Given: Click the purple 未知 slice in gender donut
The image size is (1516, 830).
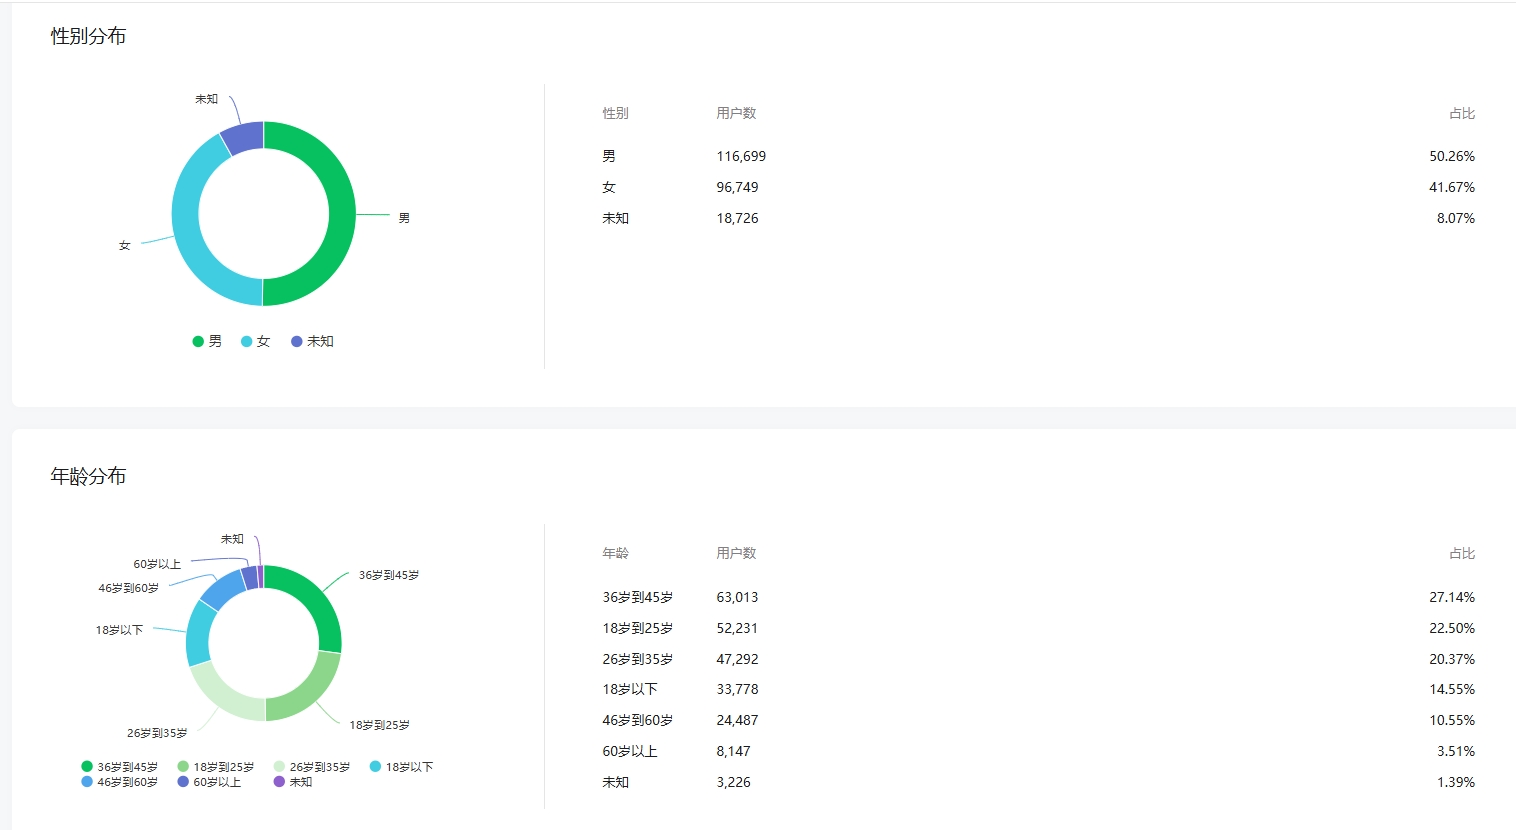Looking at the screenshot, I should tap(243, 138).
